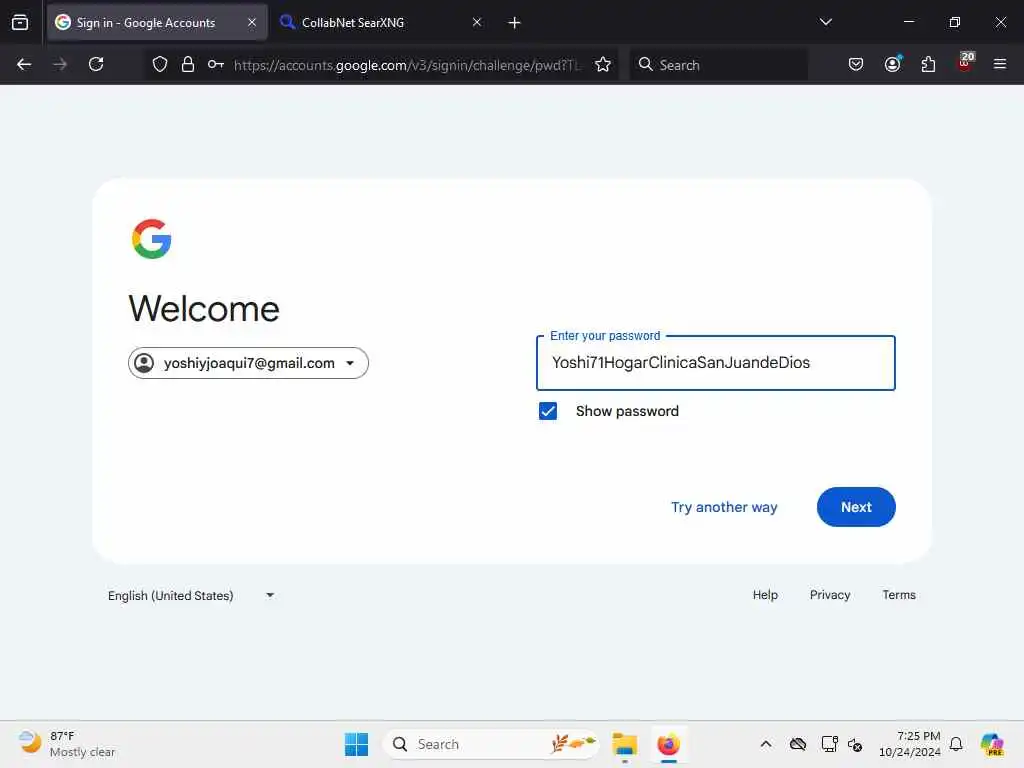
Task: Click the display connection tray icon
Action: pos(829,744)
